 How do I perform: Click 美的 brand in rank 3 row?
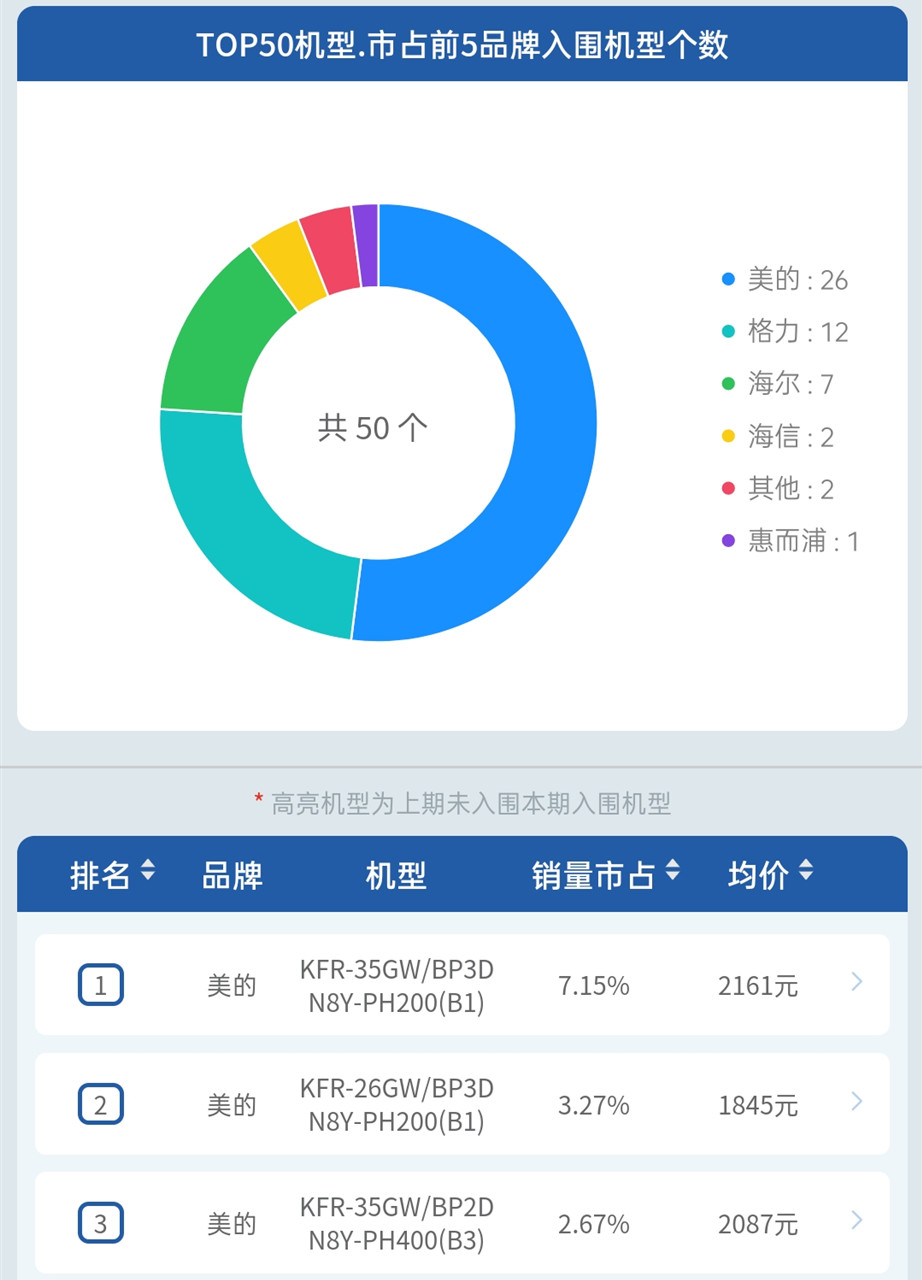232,1224
